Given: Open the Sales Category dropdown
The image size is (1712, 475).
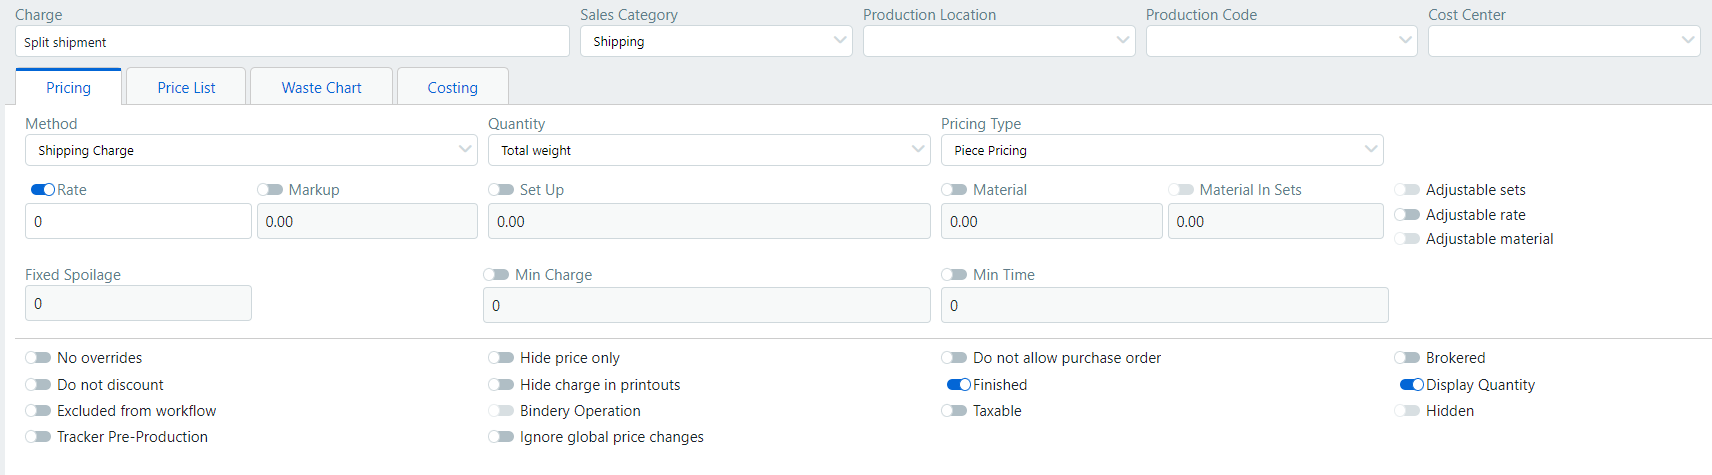Looking at the screenshot, I should [715, 42].
